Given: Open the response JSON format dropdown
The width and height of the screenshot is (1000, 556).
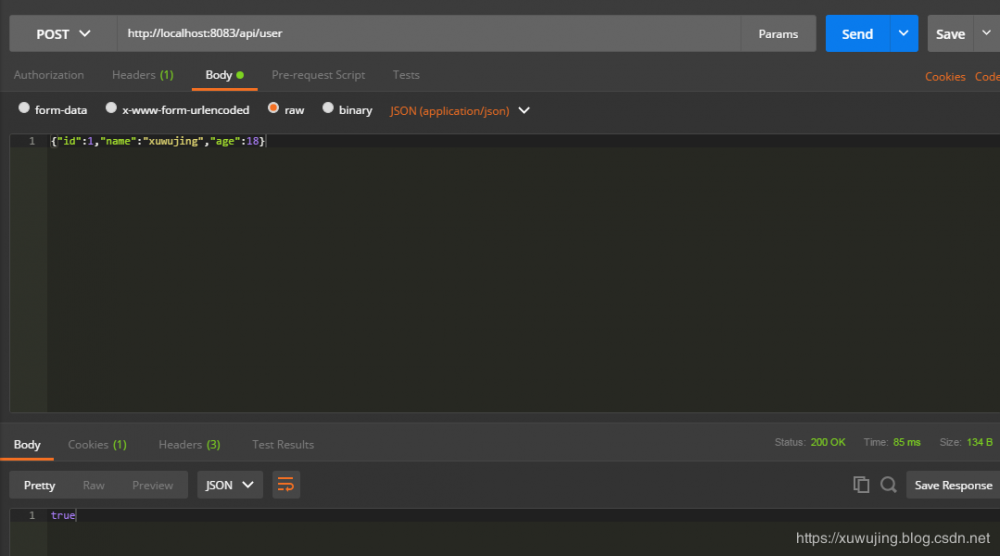Looking at the screenshot, I should (230, 485).
